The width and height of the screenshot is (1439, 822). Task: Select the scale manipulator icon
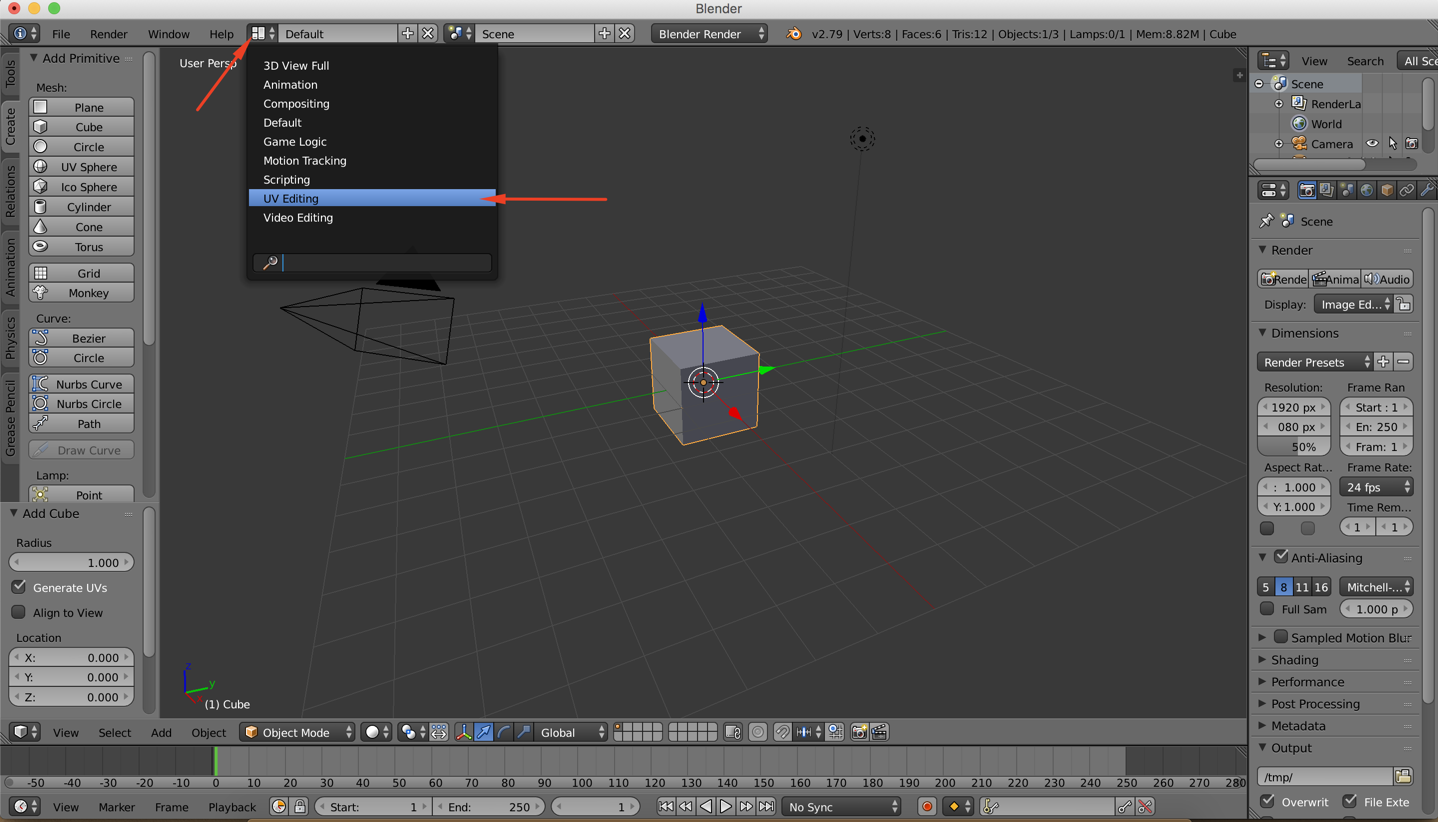click(x=524, y=732)
